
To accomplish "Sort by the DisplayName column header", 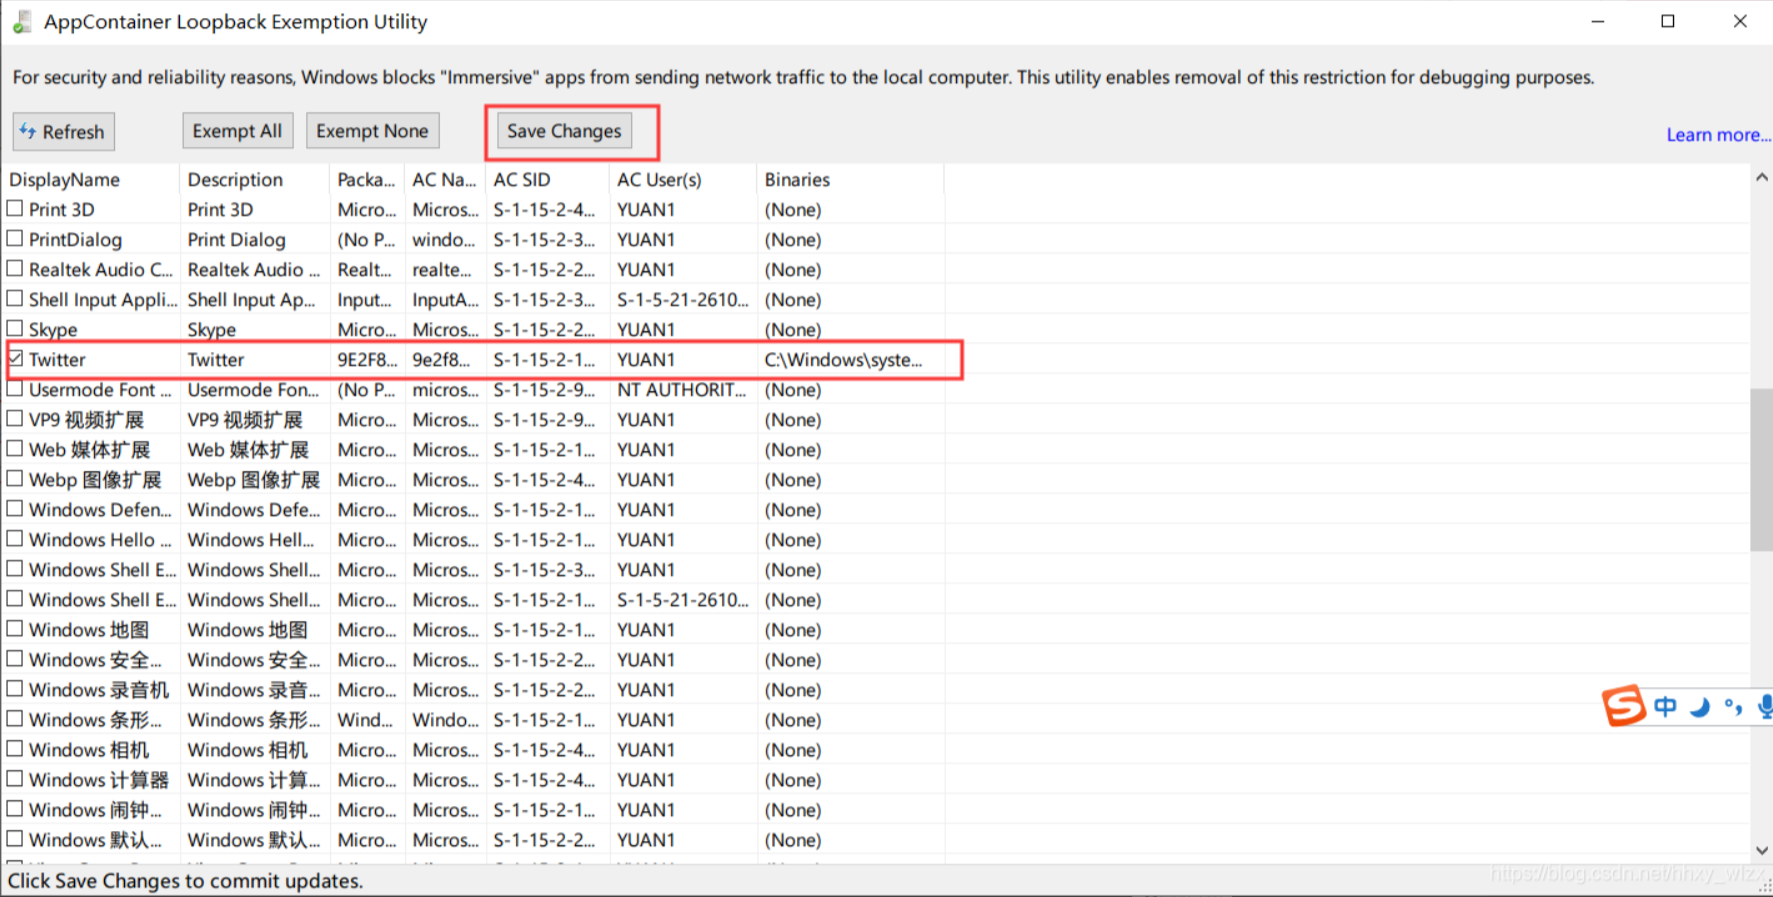I will pyautogui.click(x=91, y=179).
